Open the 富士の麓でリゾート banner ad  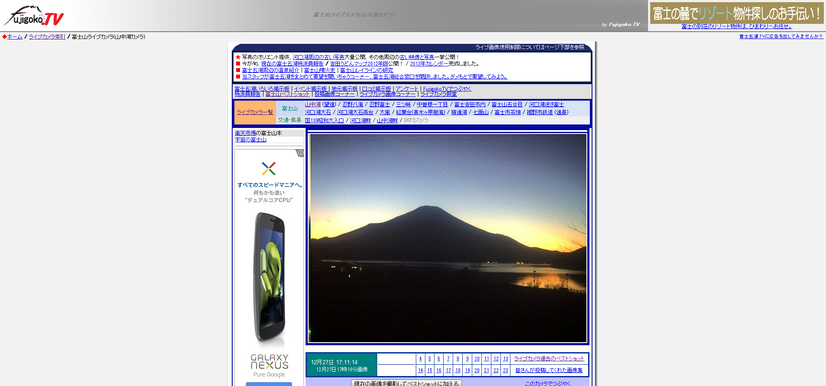point(736,13)
